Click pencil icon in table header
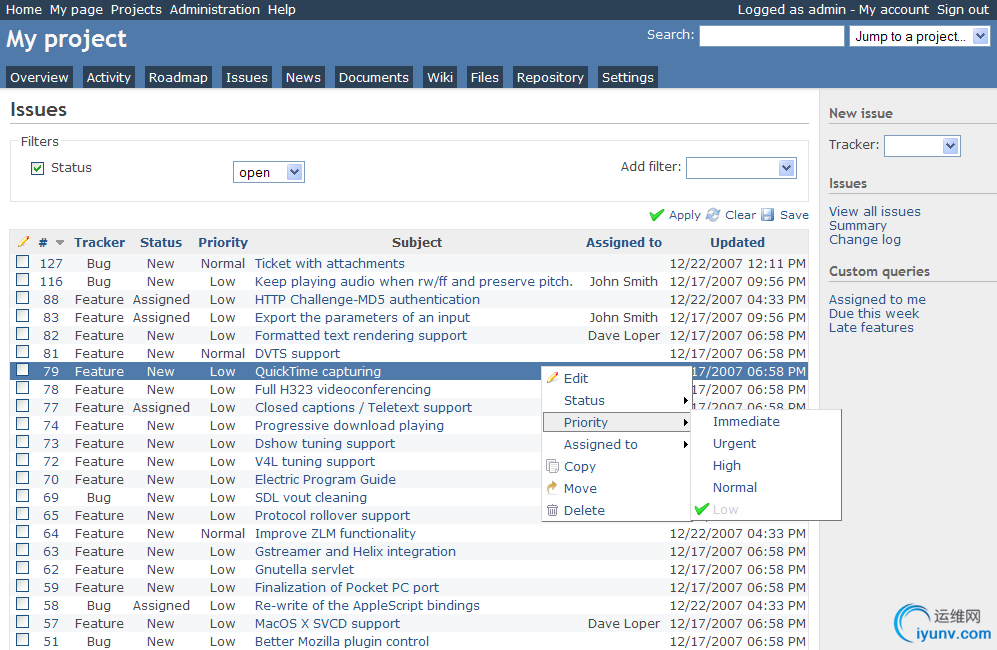Viewport: 997px width, 650px height. tap(24, 242)
